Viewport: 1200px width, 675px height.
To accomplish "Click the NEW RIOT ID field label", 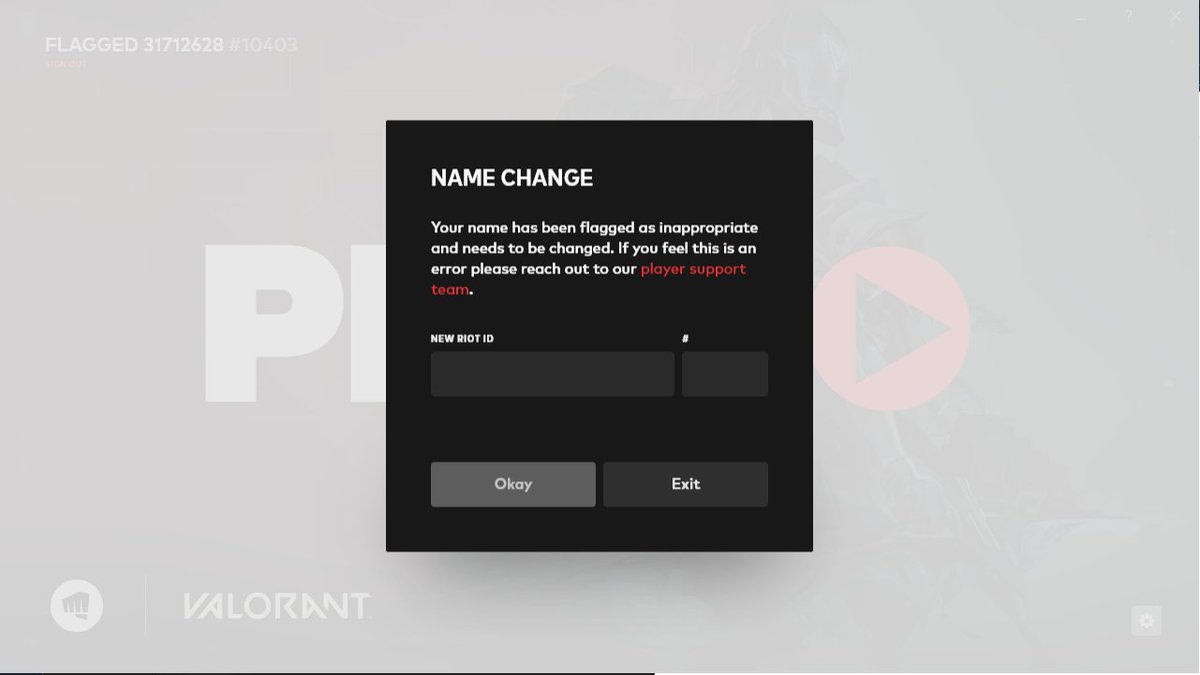I will tap(460, 338).
